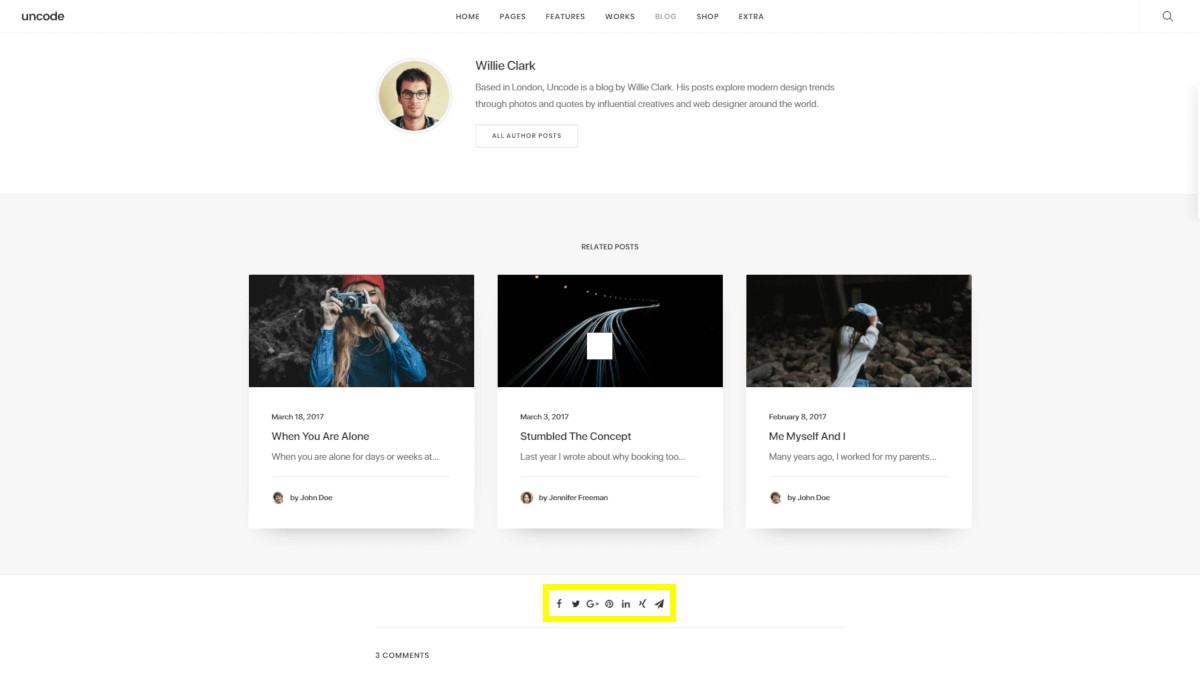Open the Pages menu
The width and height of the screenshot is (1200, 676).
pos(512,16)
